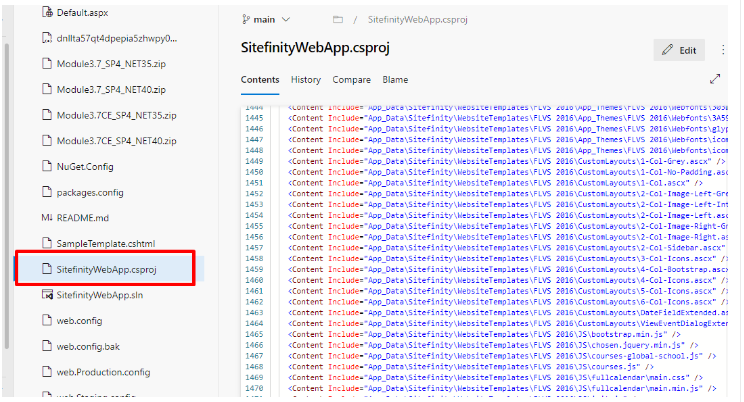Click the packages.config file icon
Image resolution: width=744 pixels, height=402 pixels.
(x=47, y=191)
